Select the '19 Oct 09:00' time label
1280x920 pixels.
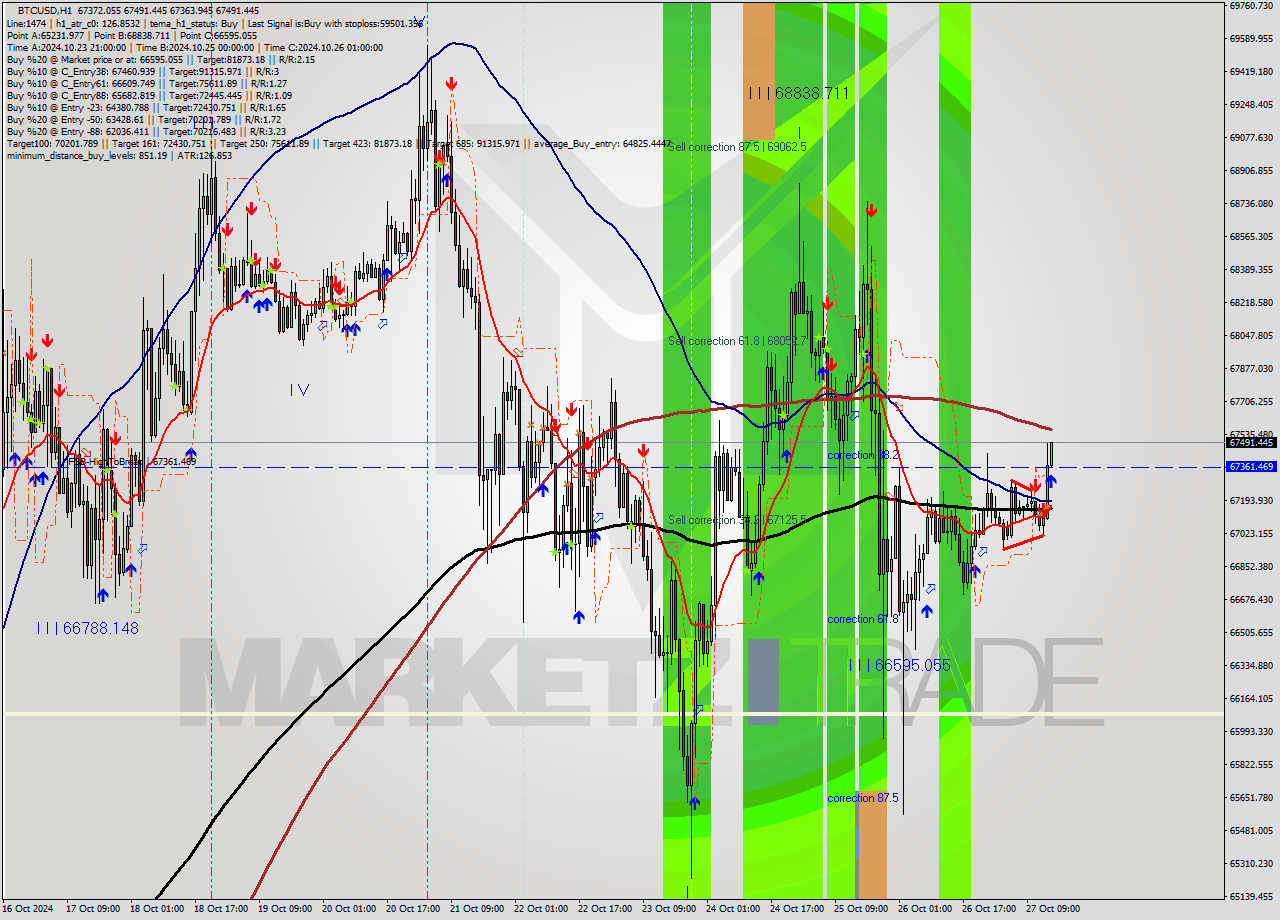click(284, 909)
